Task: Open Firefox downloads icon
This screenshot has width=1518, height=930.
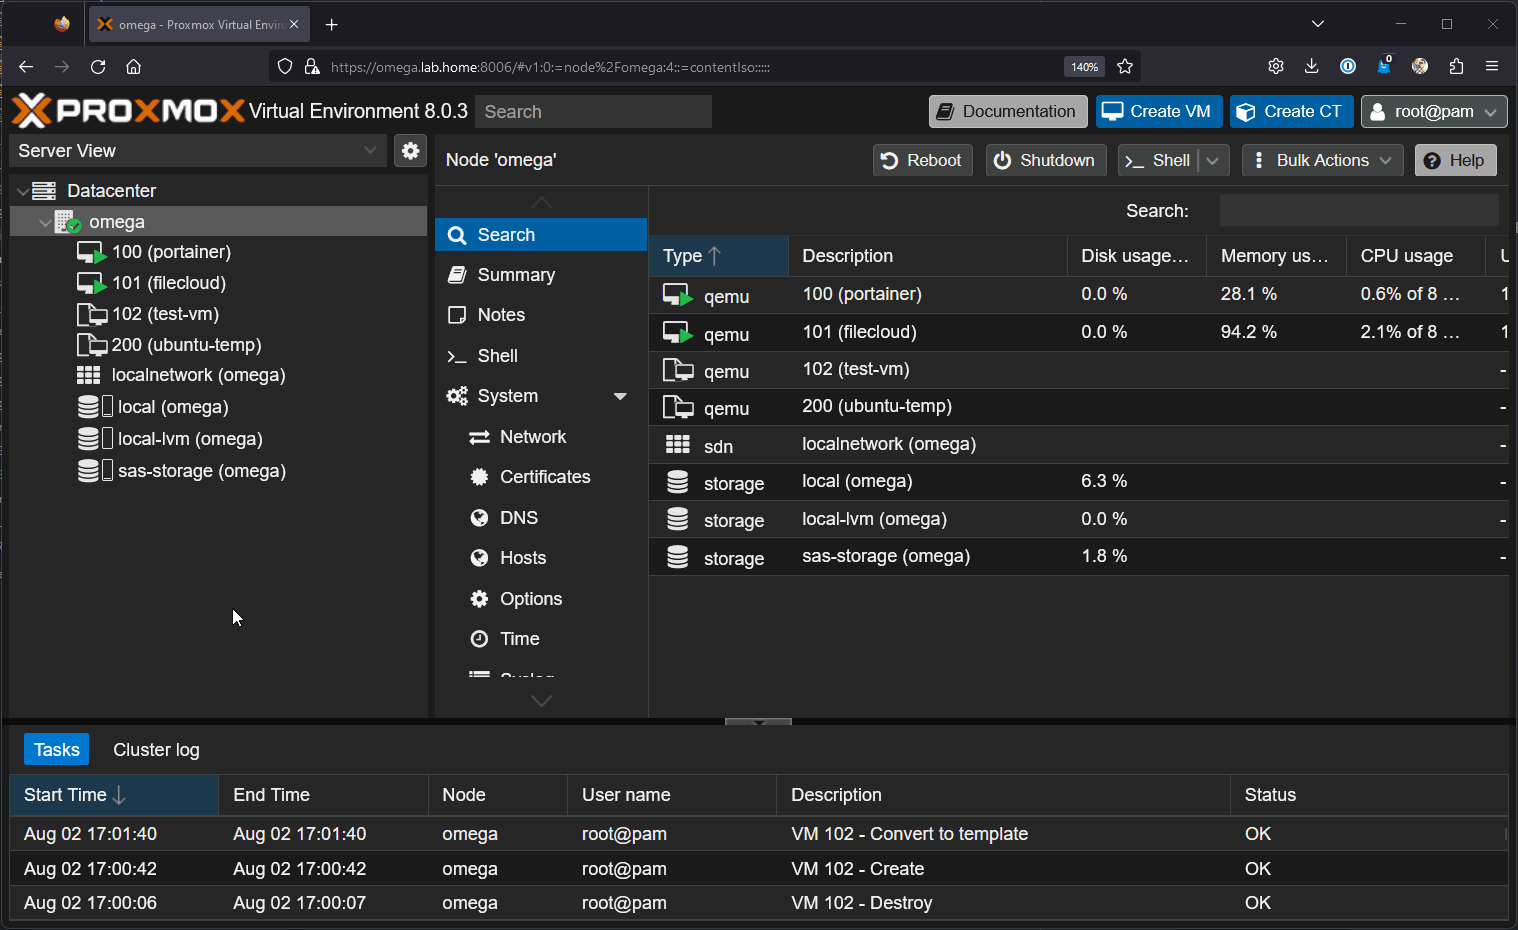Action: tap(1311, 67)
